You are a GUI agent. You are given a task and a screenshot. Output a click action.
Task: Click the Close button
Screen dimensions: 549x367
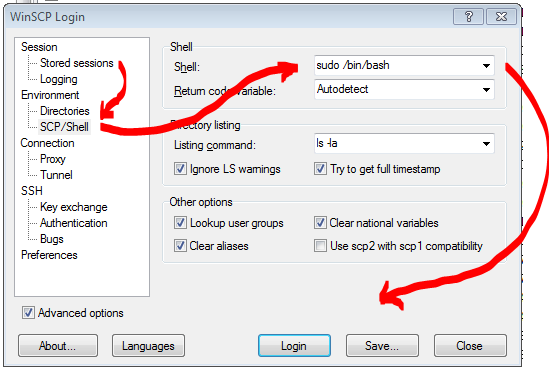pos(470,346)
